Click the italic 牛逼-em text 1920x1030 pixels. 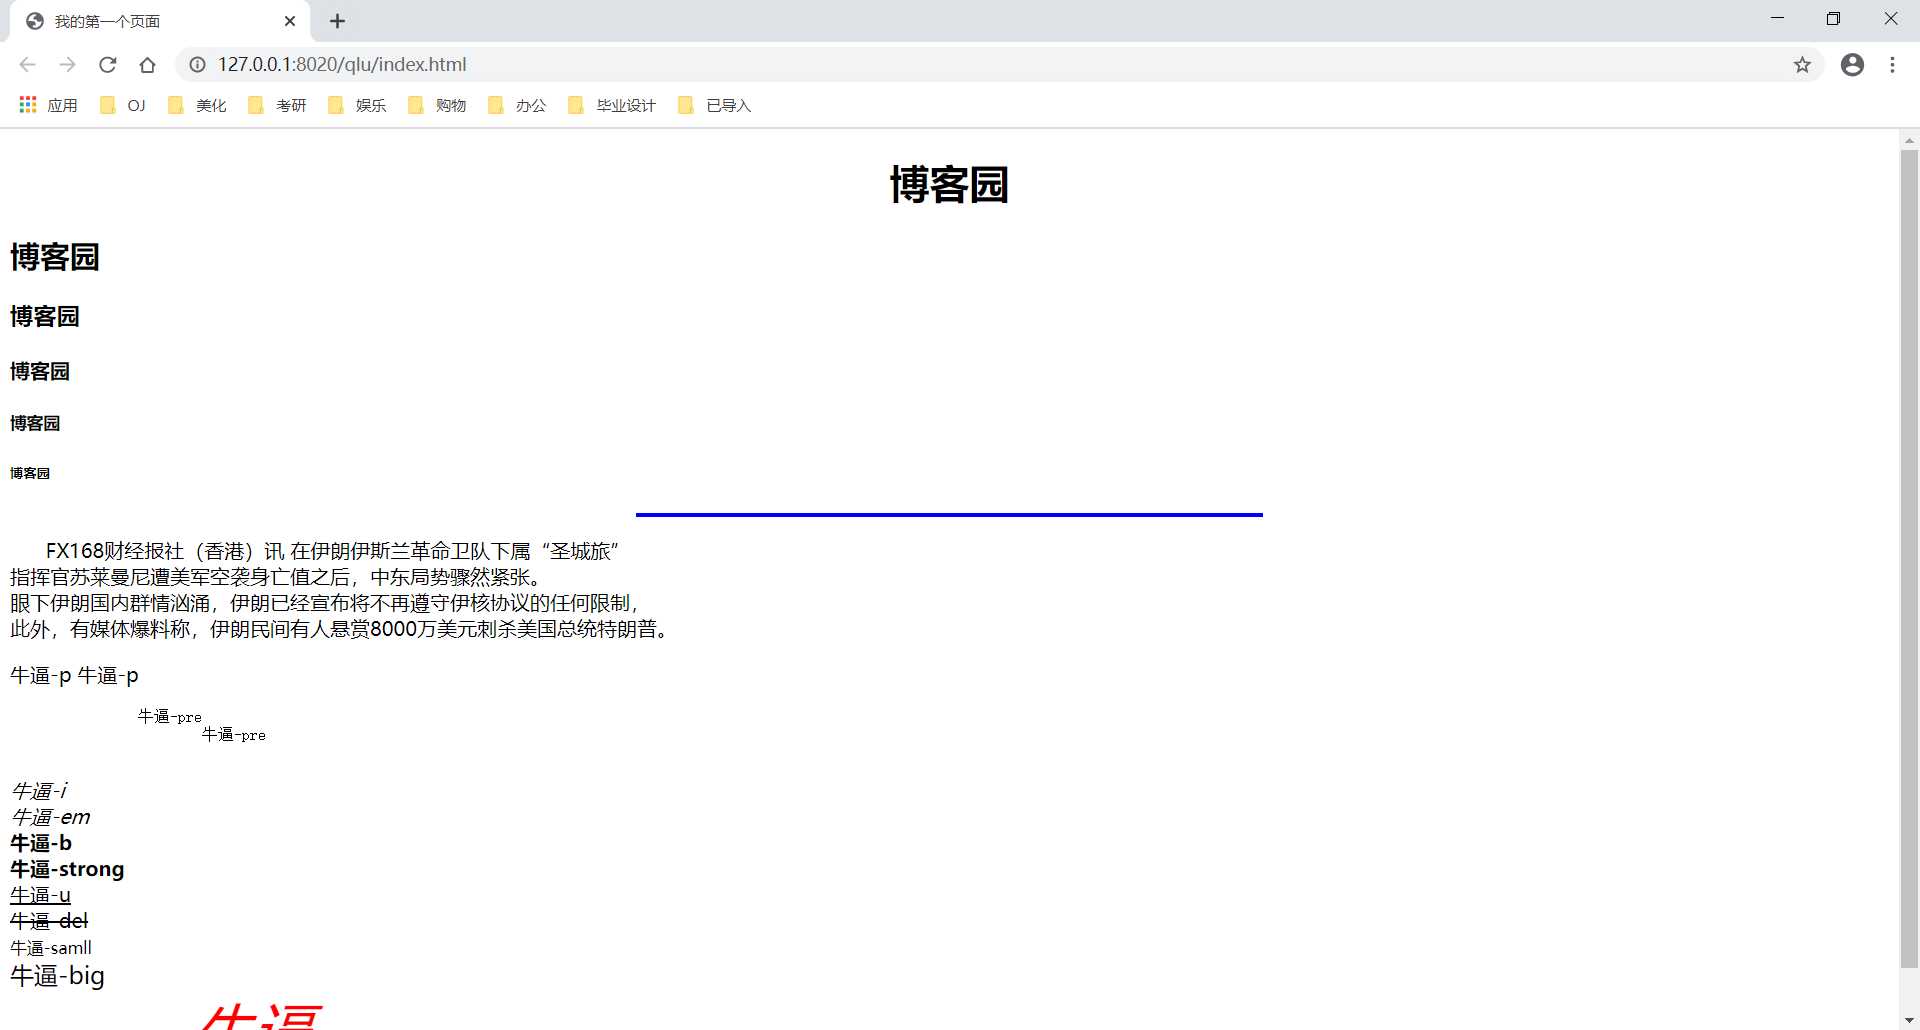[50, 817]
